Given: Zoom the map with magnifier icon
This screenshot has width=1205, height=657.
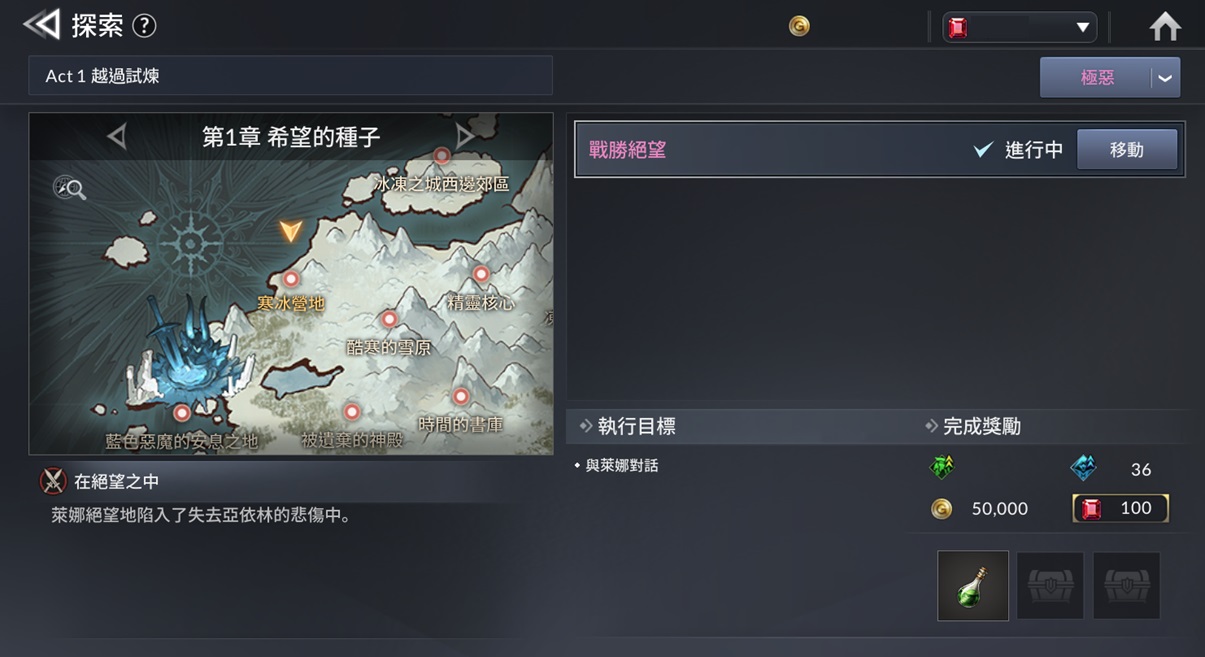Looking at the screenshot, I should click(69, 187).
